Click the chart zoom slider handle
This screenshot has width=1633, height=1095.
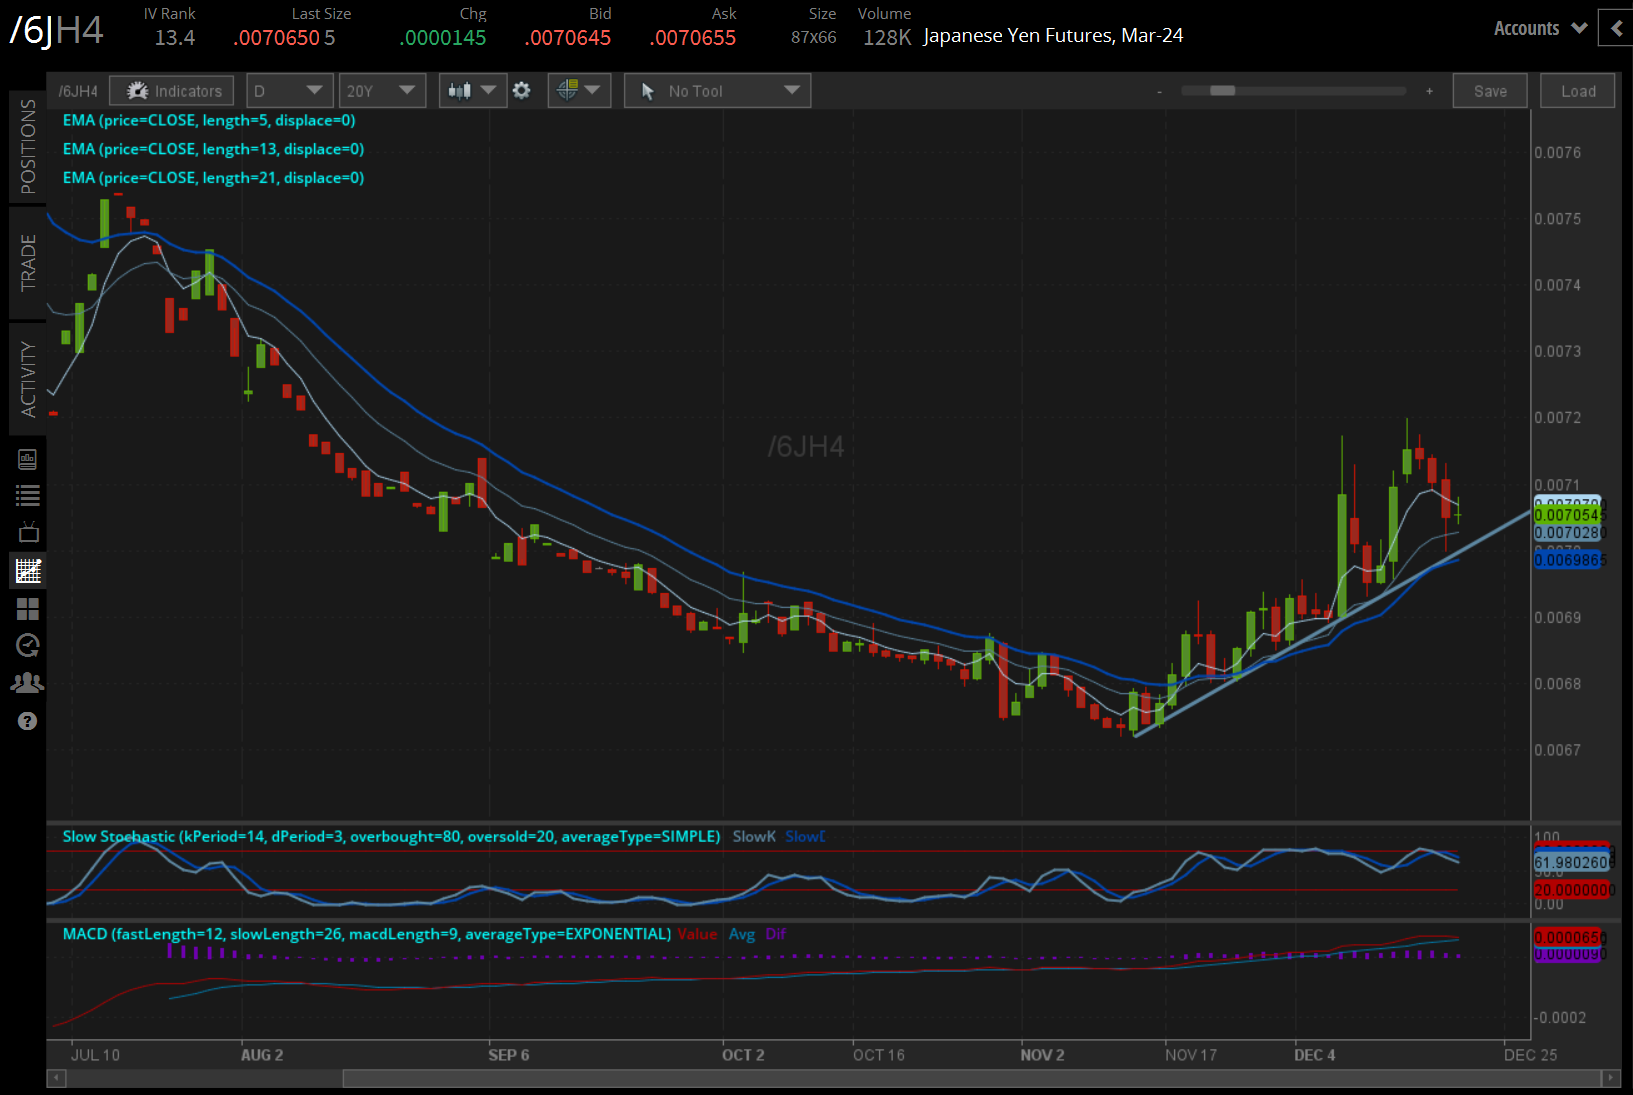1222,91
